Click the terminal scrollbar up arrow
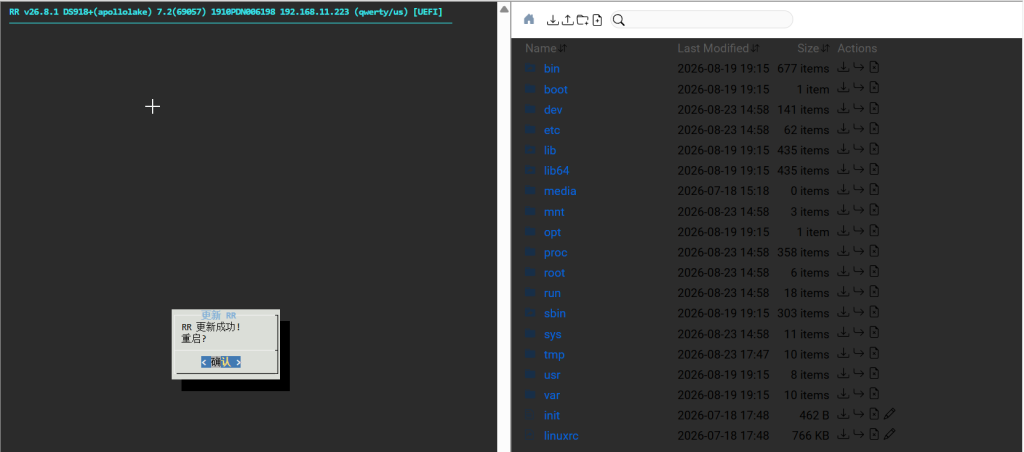 pos(504,8)
